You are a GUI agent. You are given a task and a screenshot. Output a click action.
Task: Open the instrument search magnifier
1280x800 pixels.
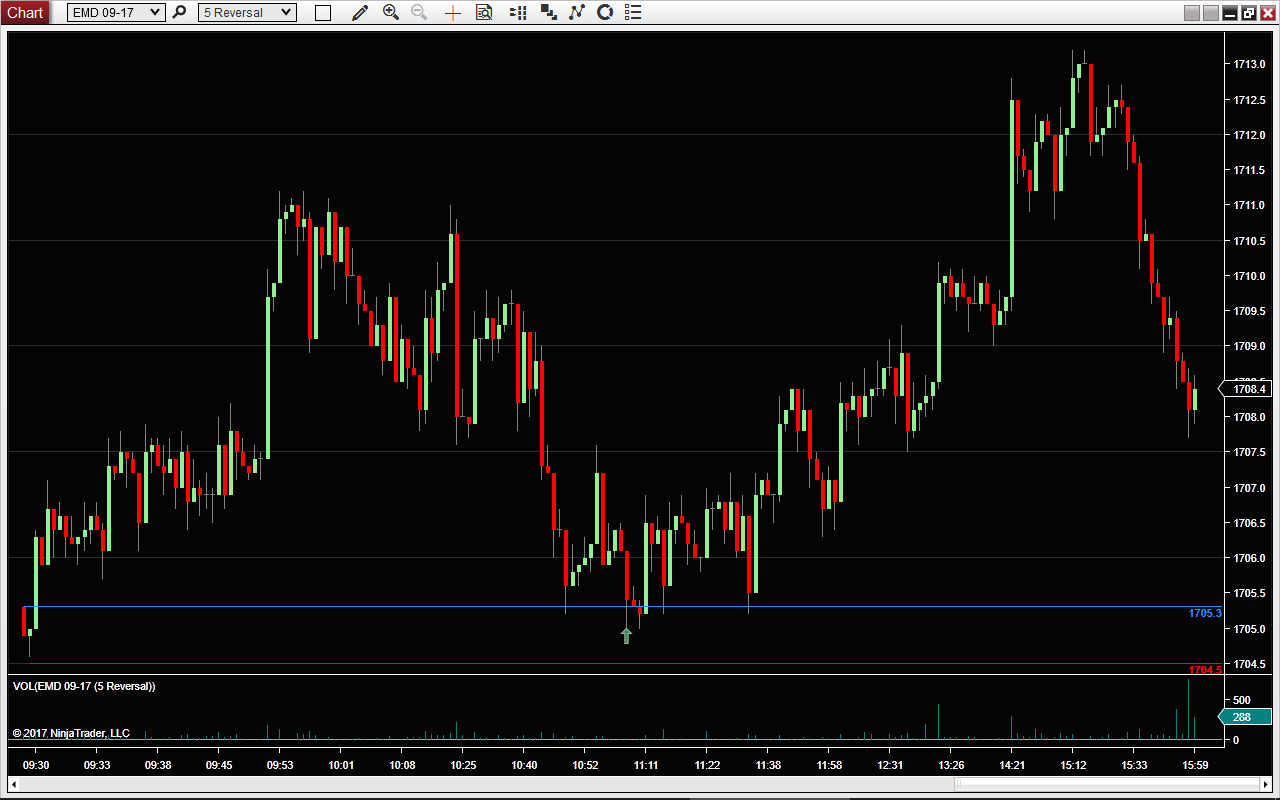[179, 12]
